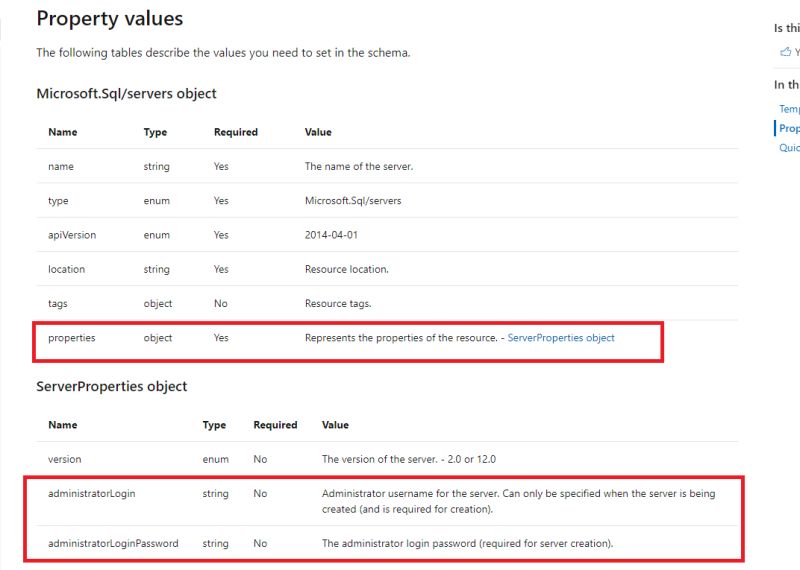The height and width of the screenshot is (570, 800).
Task: Click the administrator login password description
Action: [467, 543]
